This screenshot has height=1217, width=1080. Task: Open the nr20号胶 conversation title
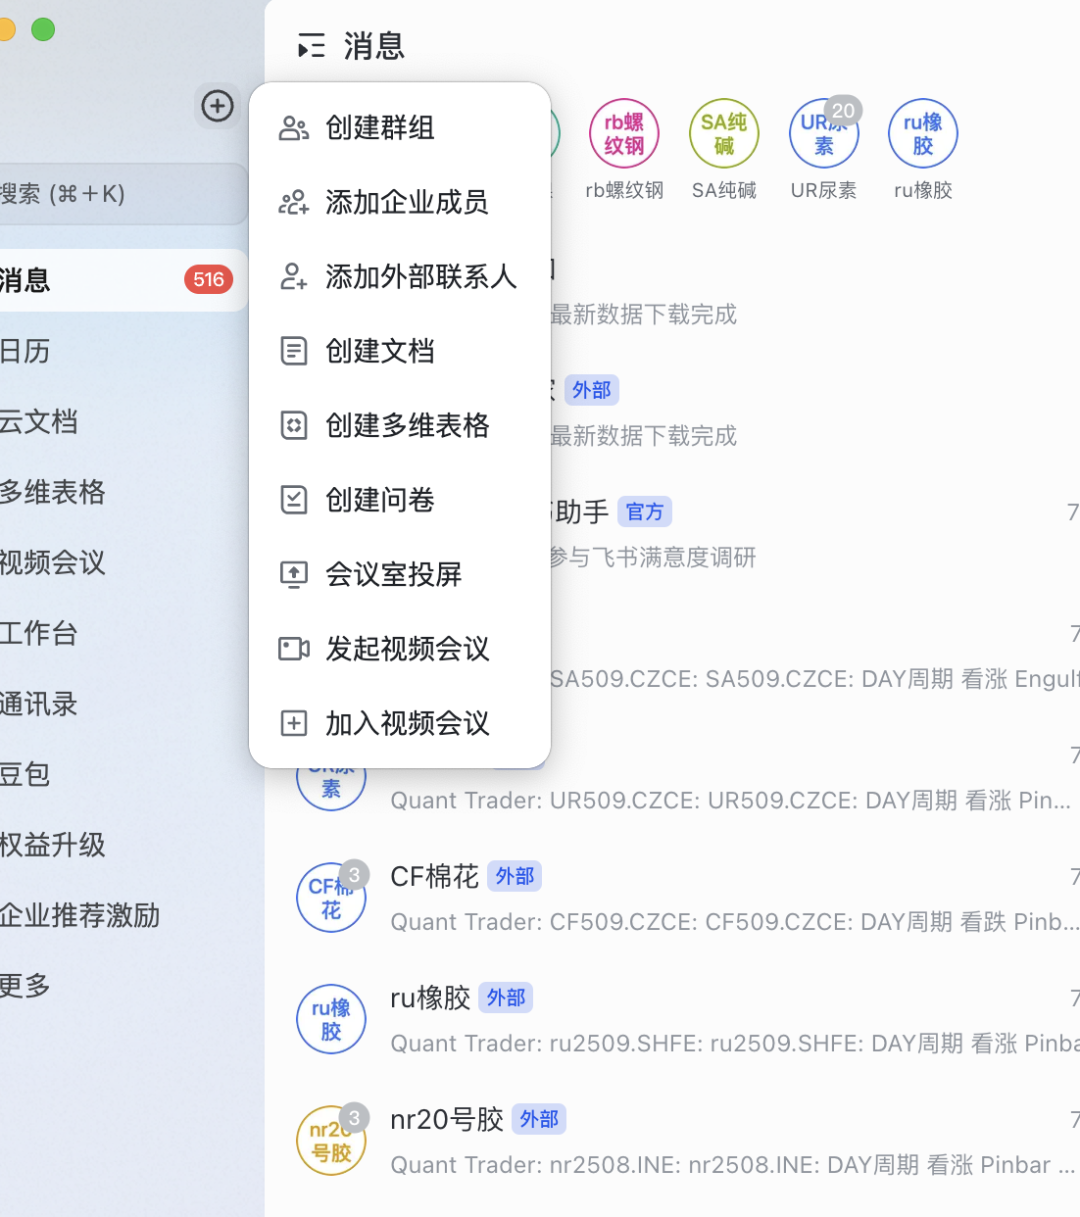click(x=447, y=1120)
